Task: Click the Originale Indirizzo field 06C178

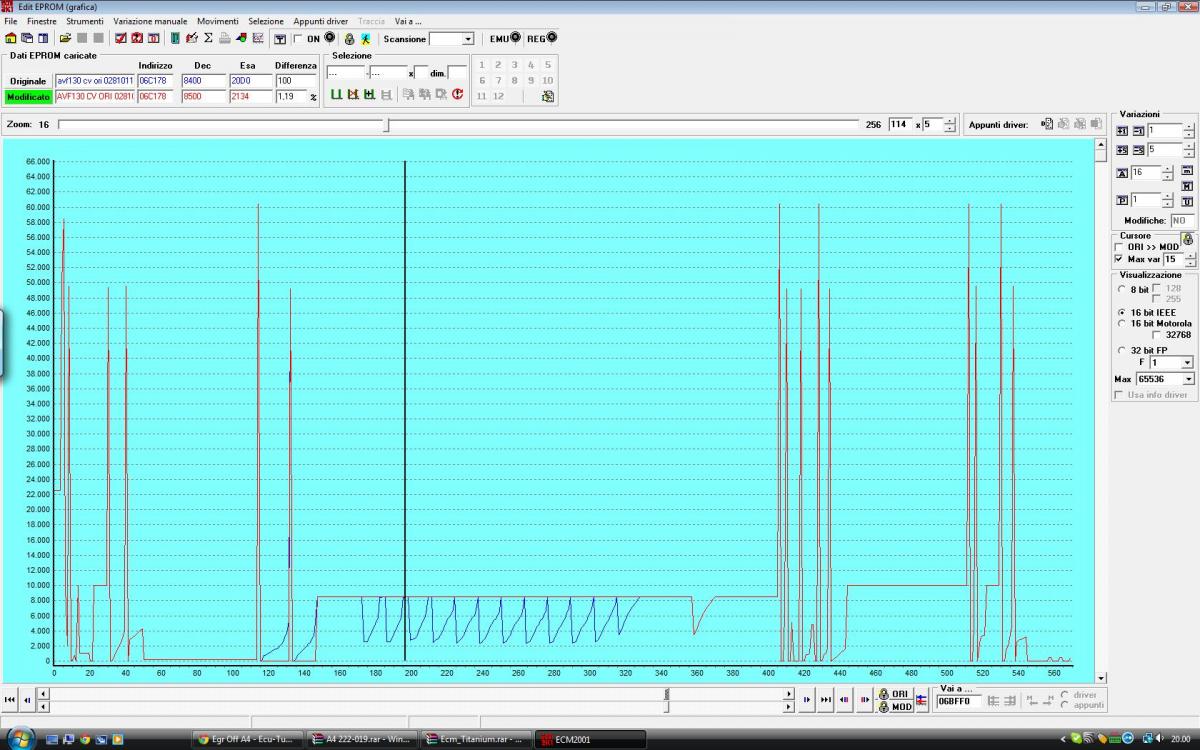Action: 155,81
